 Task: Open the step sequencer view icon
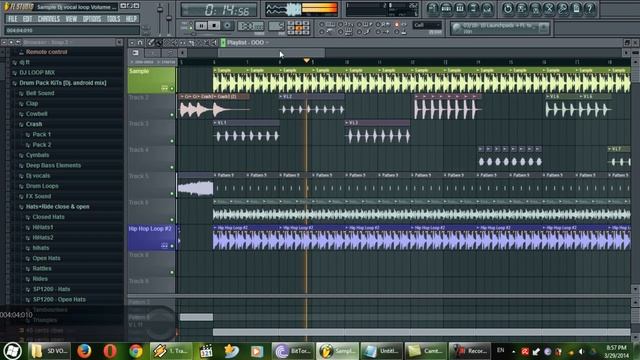click(x=447, y=8)
